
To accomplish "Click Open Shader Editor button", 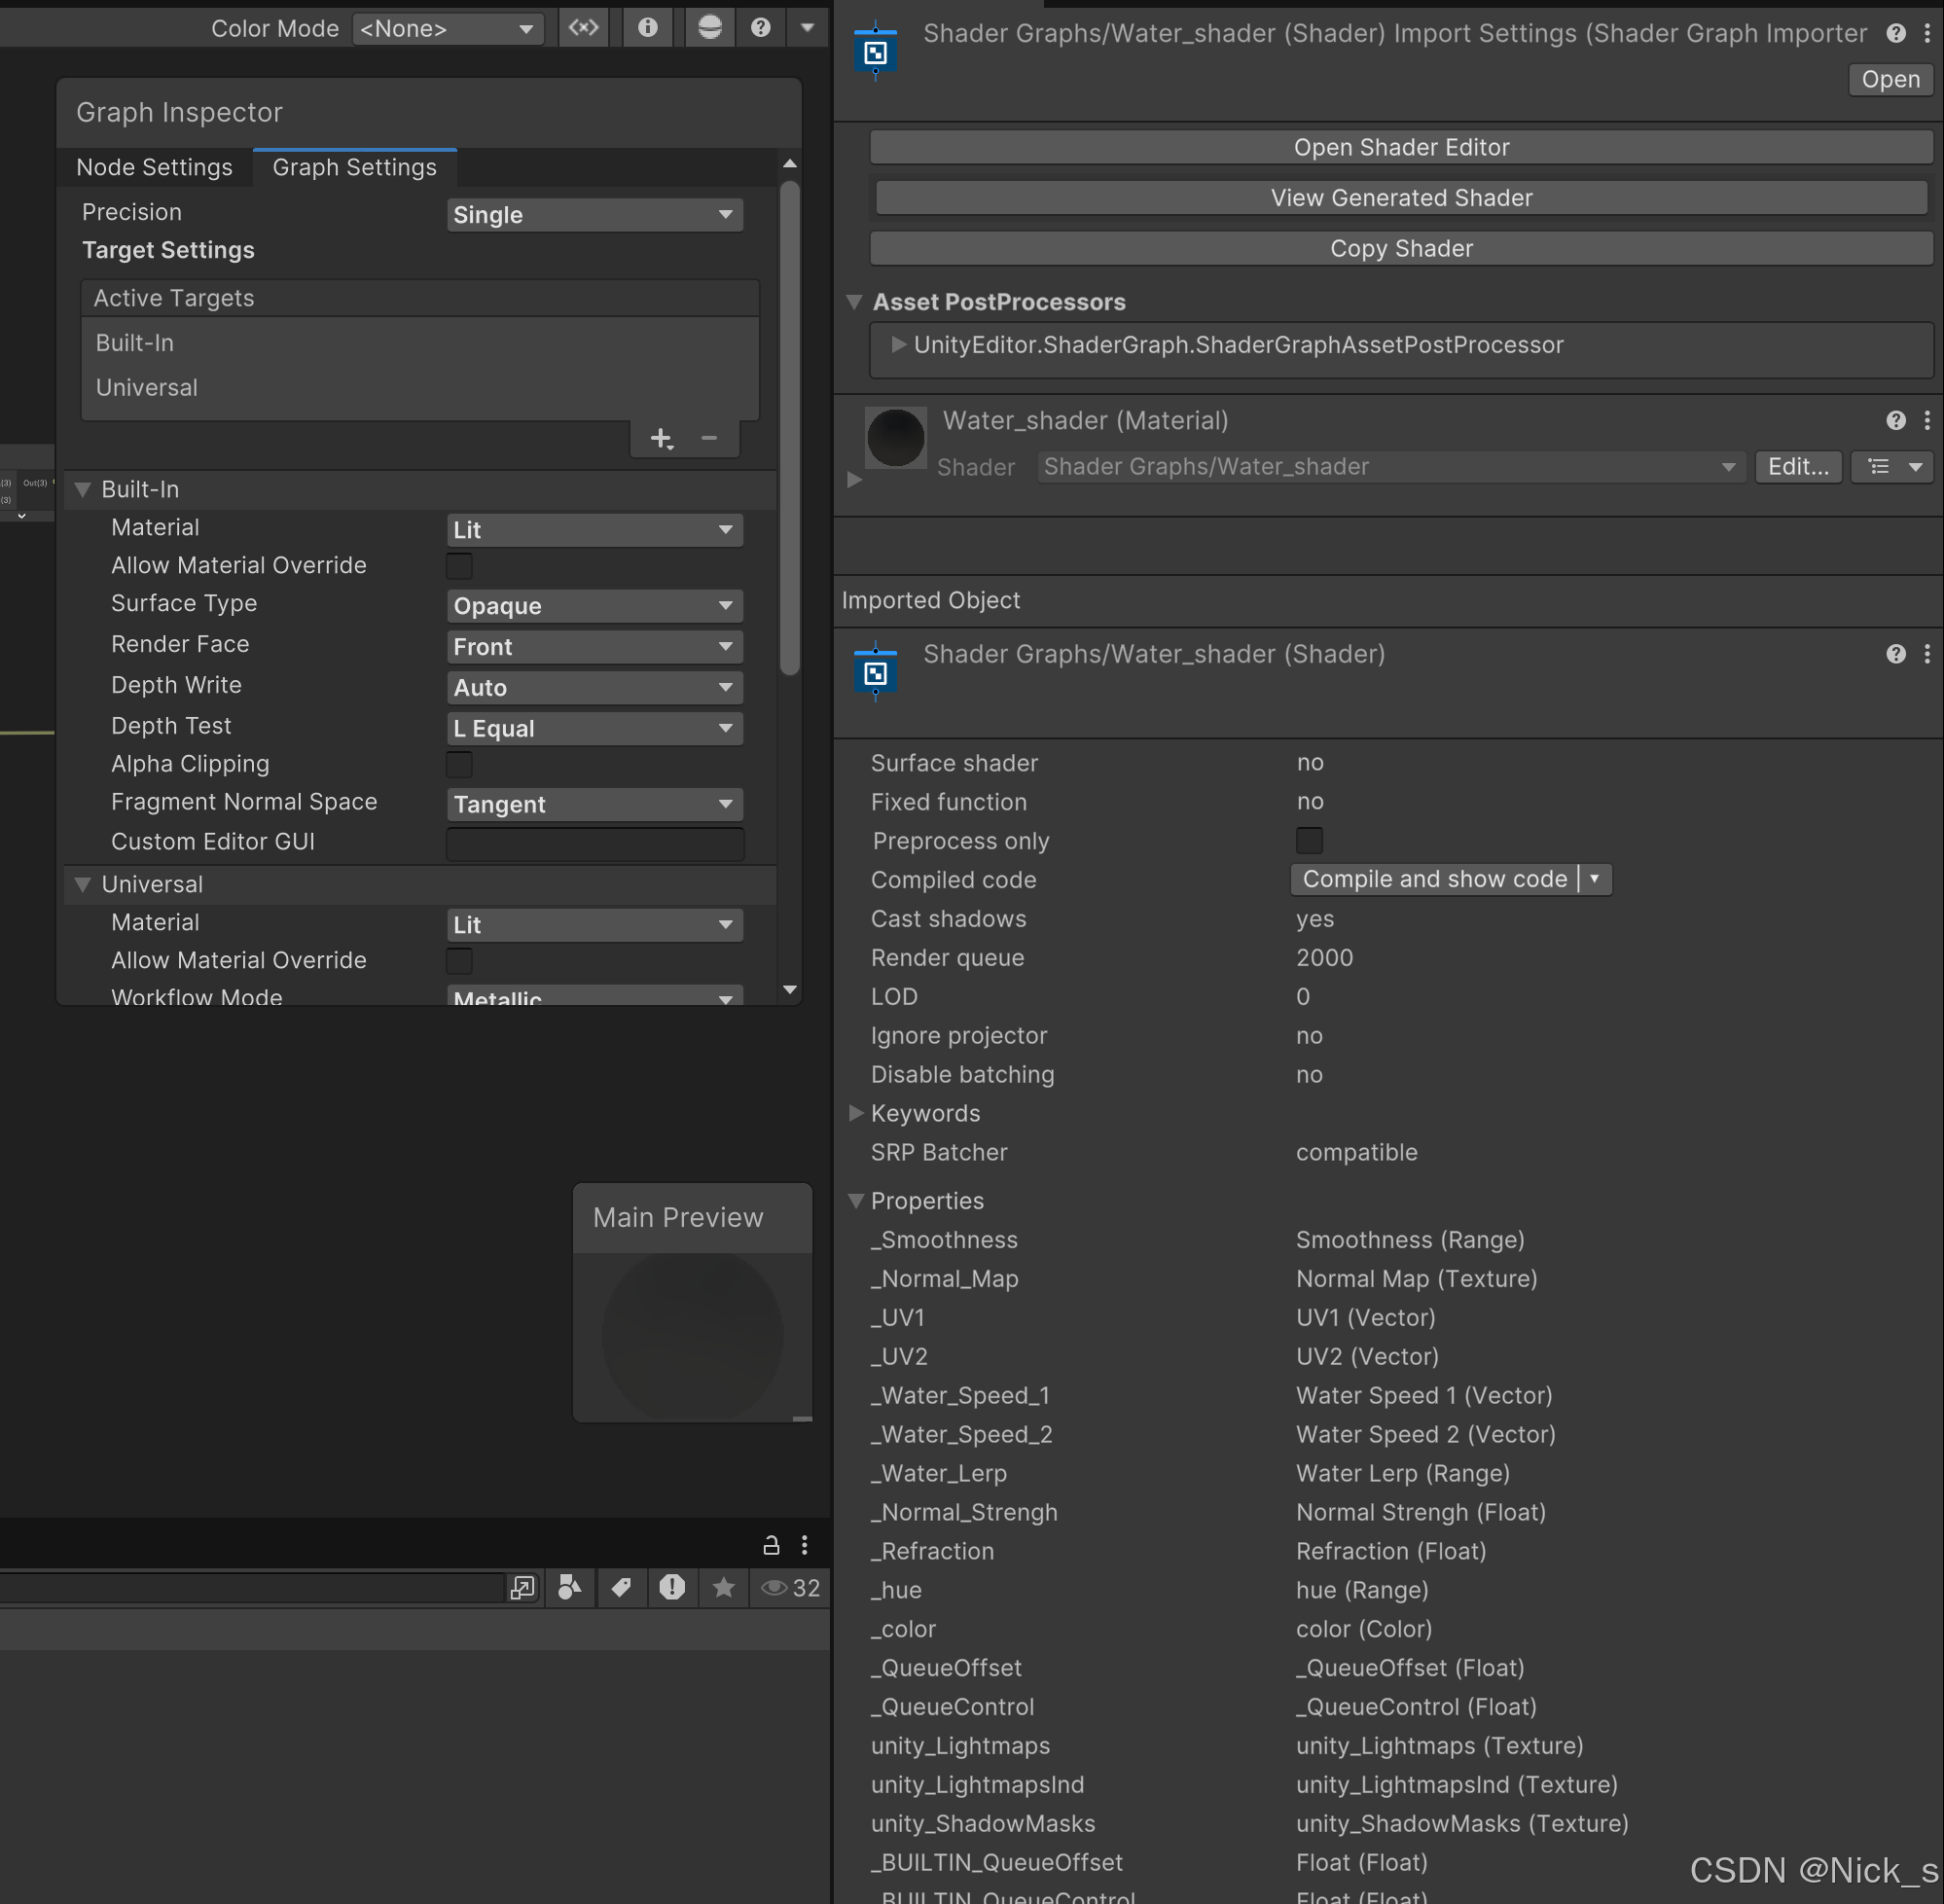I will pyautogui.click(x=1400, y=148).
